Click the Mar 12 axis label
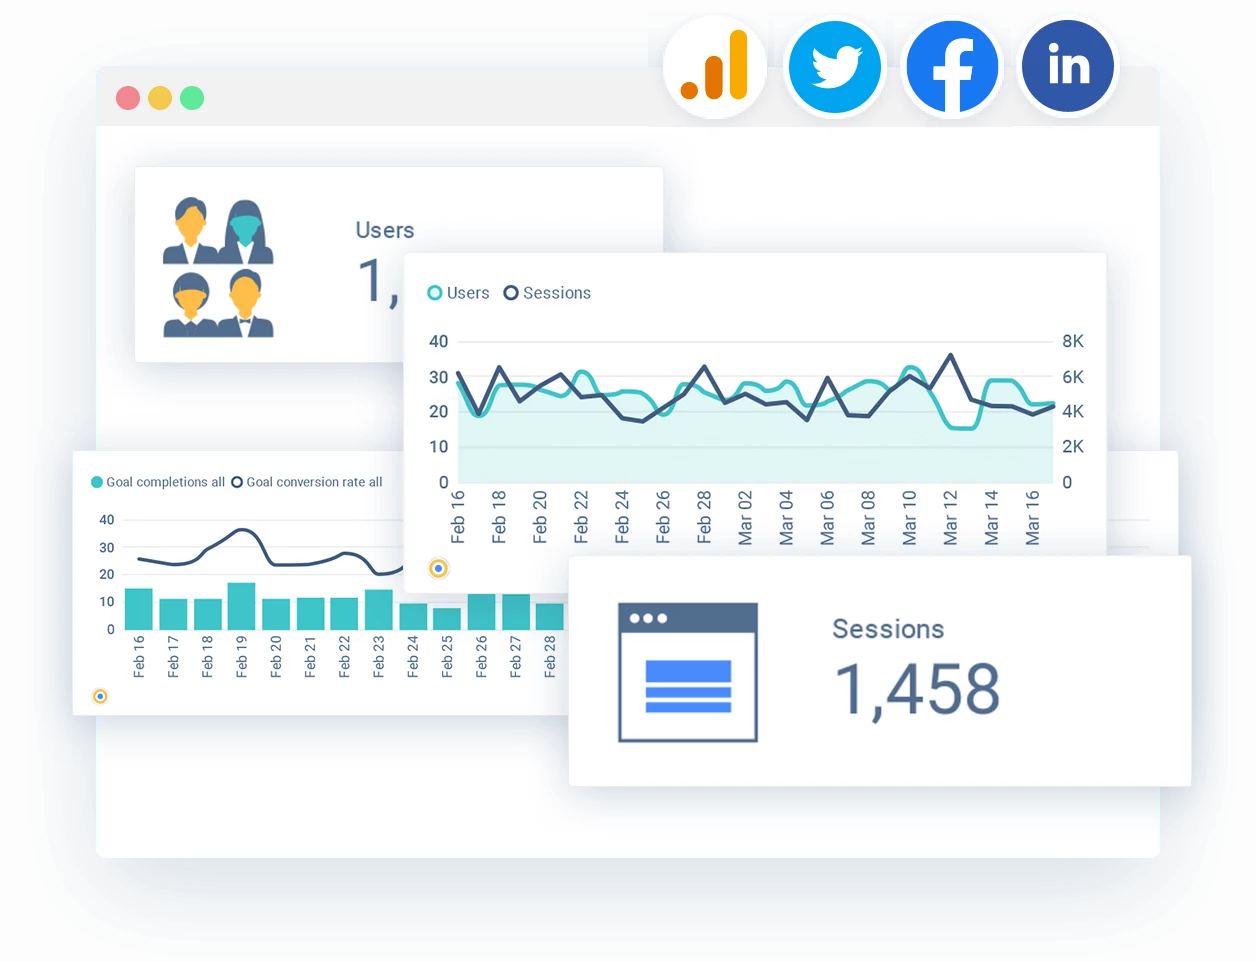The image size is (1256, 962). tap(951, 517)
